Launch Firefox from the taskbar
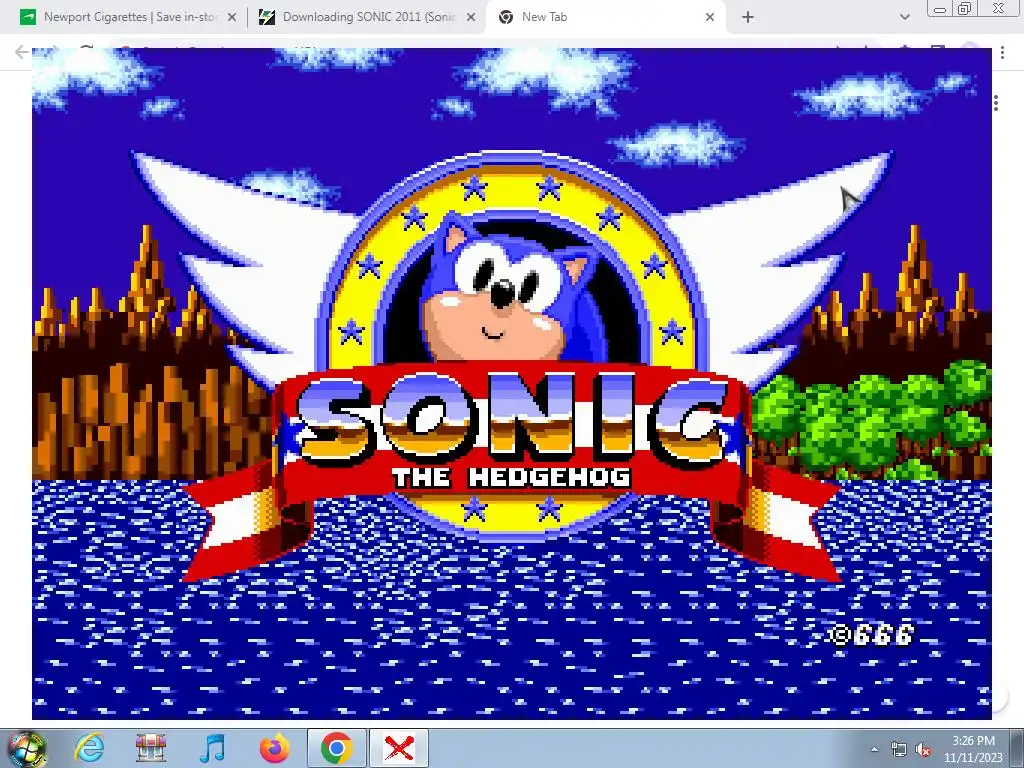Screen dimensions: 1024x768 (x=274, y=748)
